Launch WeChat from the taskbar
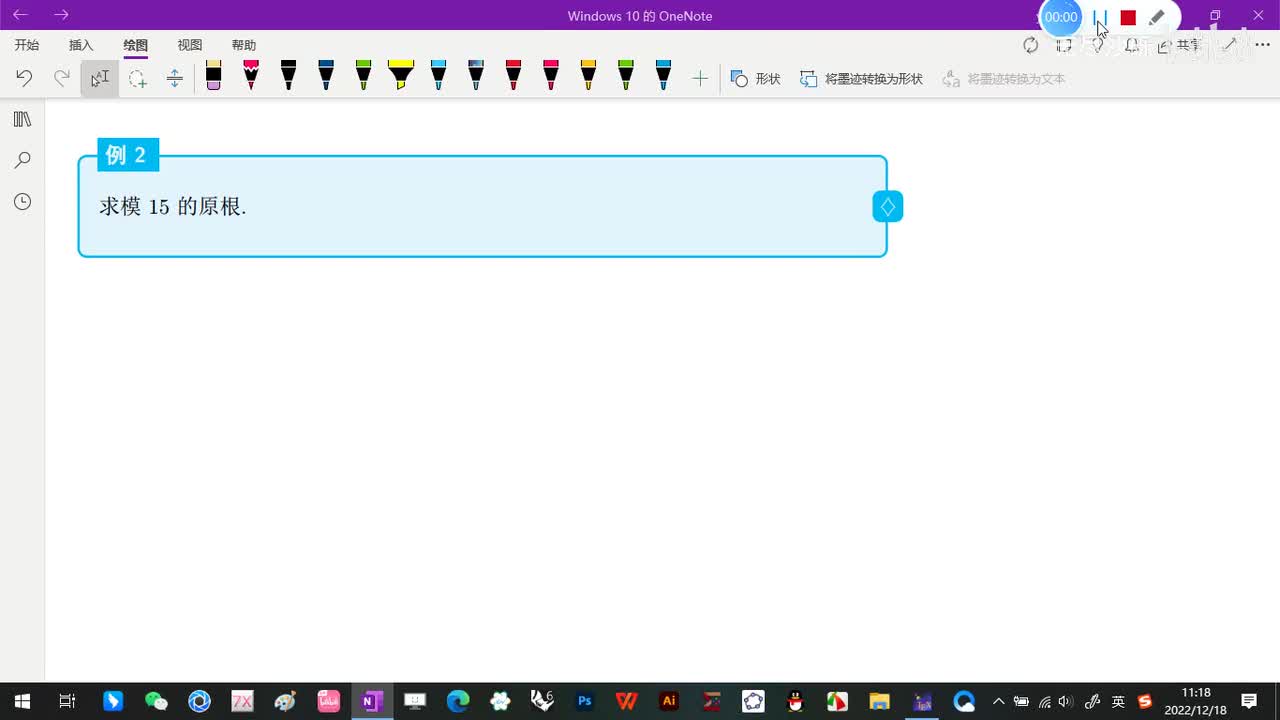Image resolution: width=1280 pixels, height=720 pixels. tap(156, 701)
